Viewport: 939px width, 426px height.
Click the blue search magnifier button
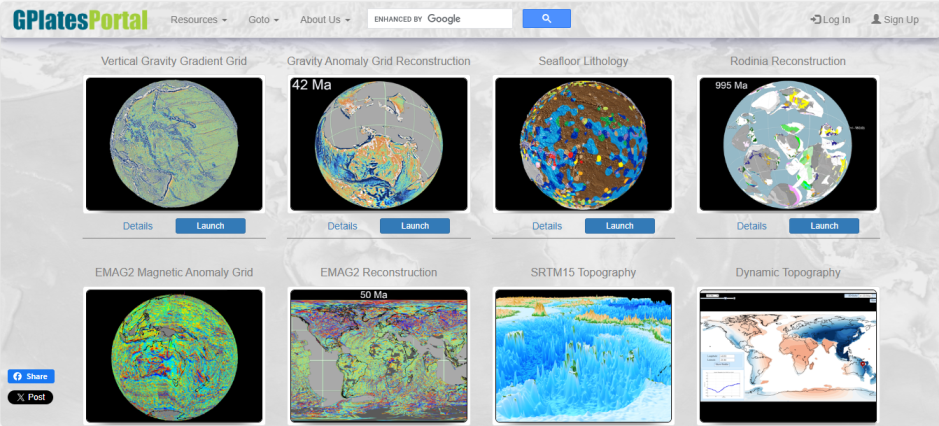click(546, 19)
